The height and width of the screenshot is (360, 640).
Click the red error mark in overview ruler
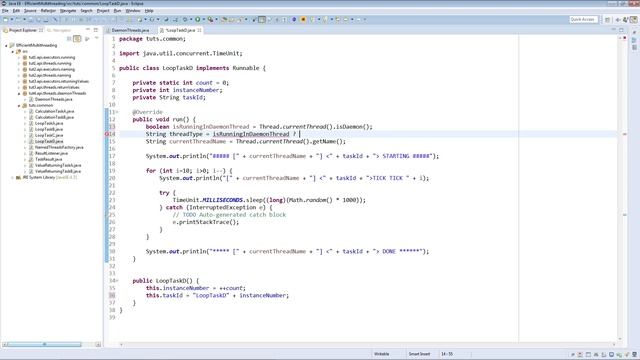point(624,134)
